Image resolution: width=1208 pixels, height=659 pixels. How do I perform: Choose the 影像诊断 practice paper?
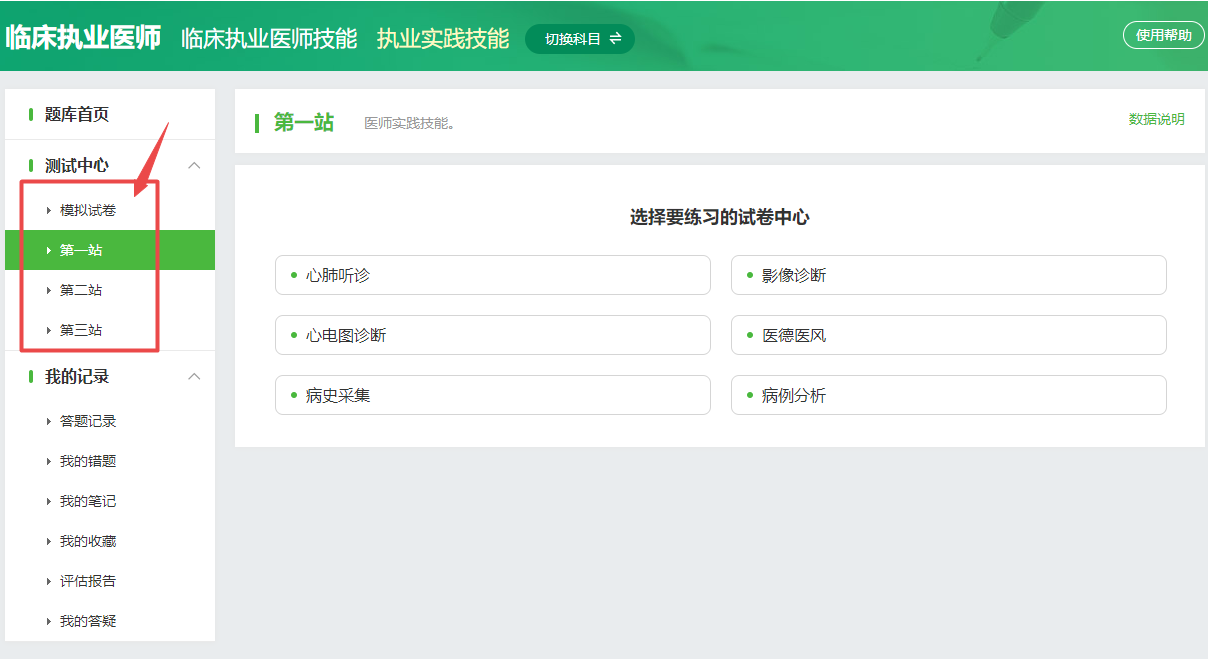(948, 275)
